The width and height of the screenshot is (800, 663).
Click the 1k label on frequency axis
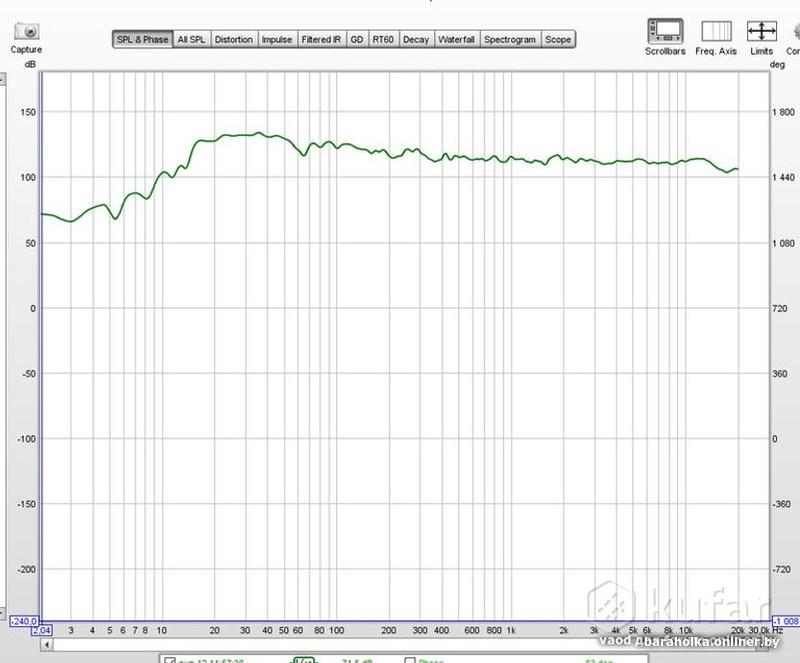pos(511,630)
